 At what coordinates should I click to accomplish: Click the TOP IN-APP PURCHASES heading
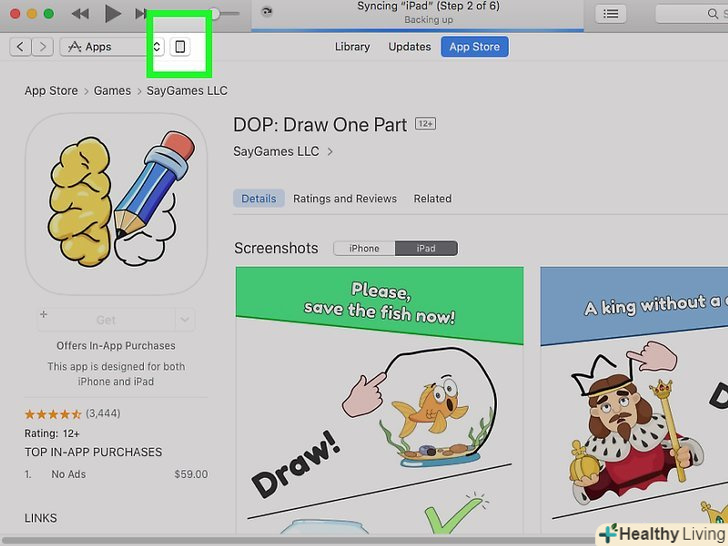pos(93,452)
